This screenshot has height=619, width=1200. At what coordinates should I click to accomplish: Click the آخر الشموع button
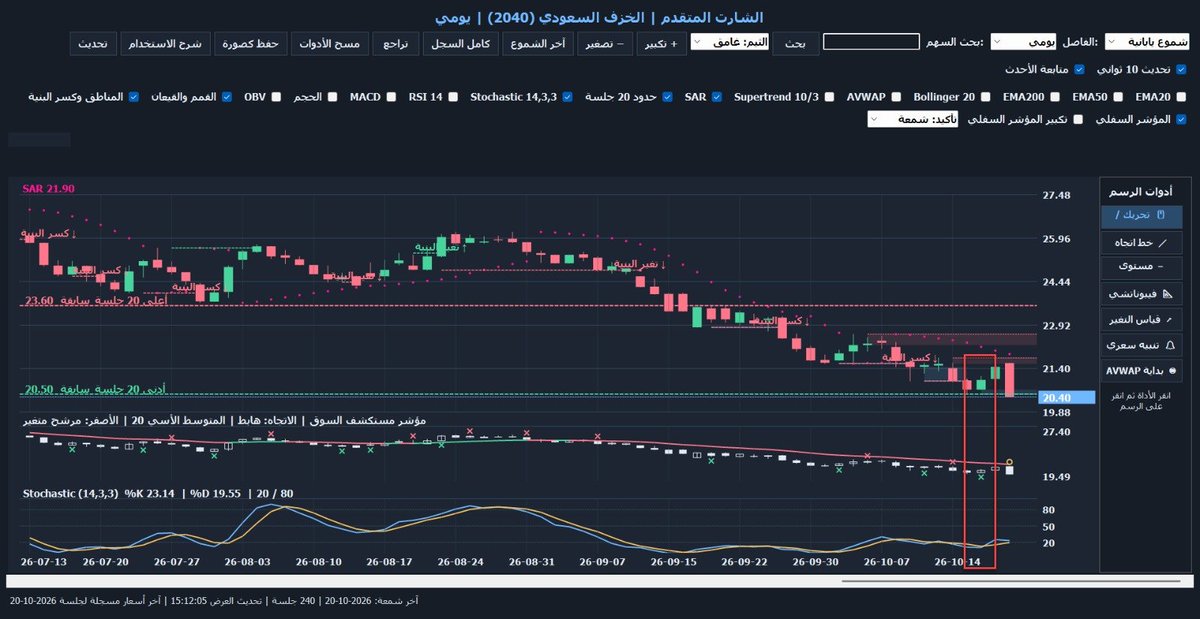point(540,43)
